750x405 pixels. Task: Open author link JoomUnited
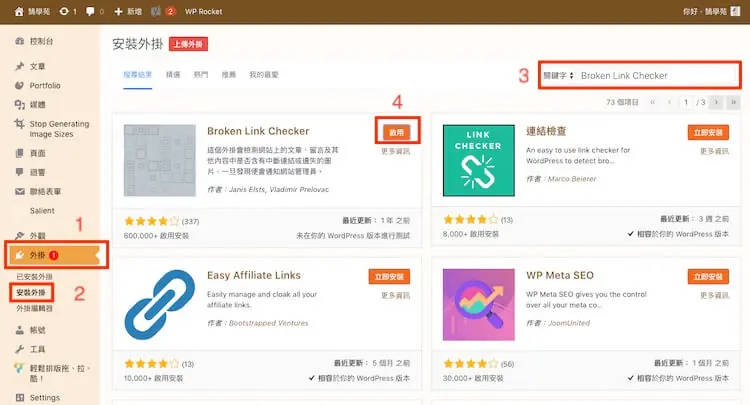[x=569, y=323]
